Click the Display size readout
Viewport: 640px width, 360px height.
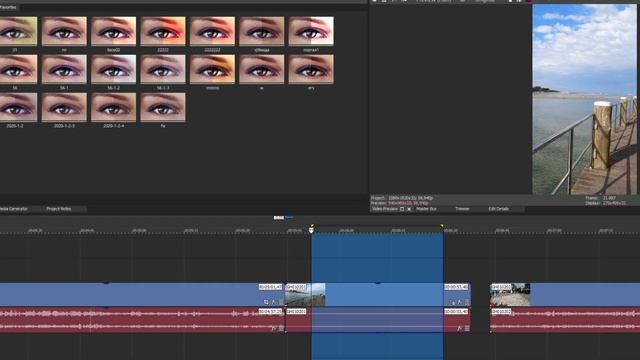point(606,203)
